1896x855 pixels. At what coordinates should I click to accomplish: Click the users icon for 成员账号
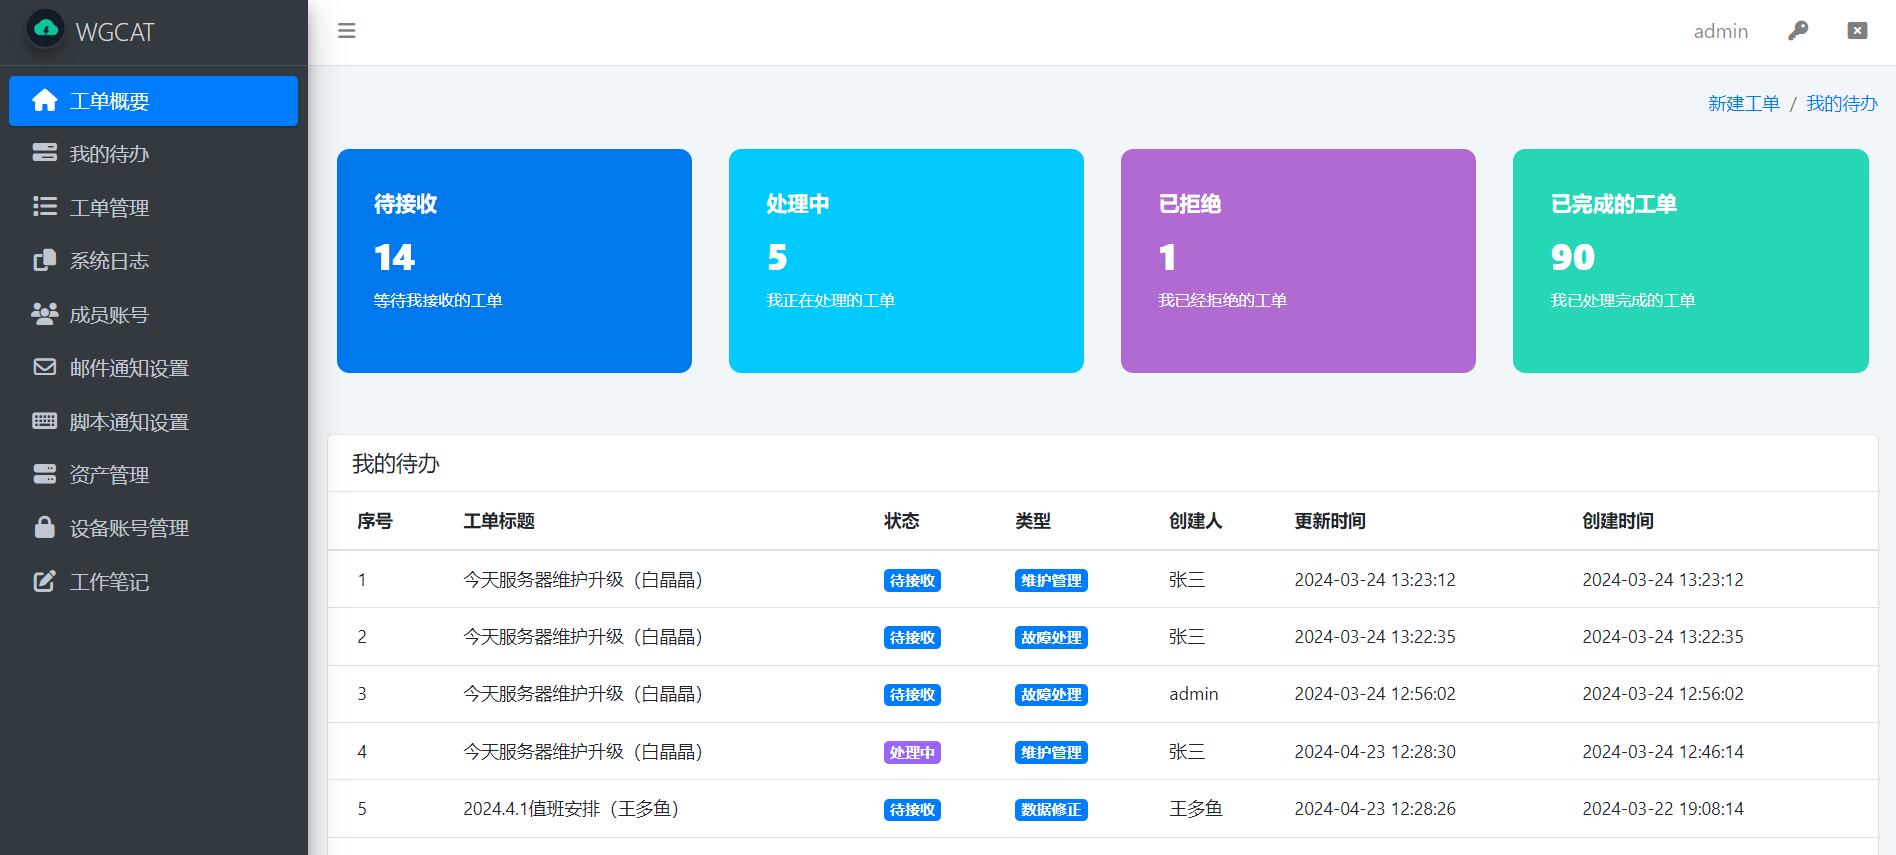tap(45, 314)
